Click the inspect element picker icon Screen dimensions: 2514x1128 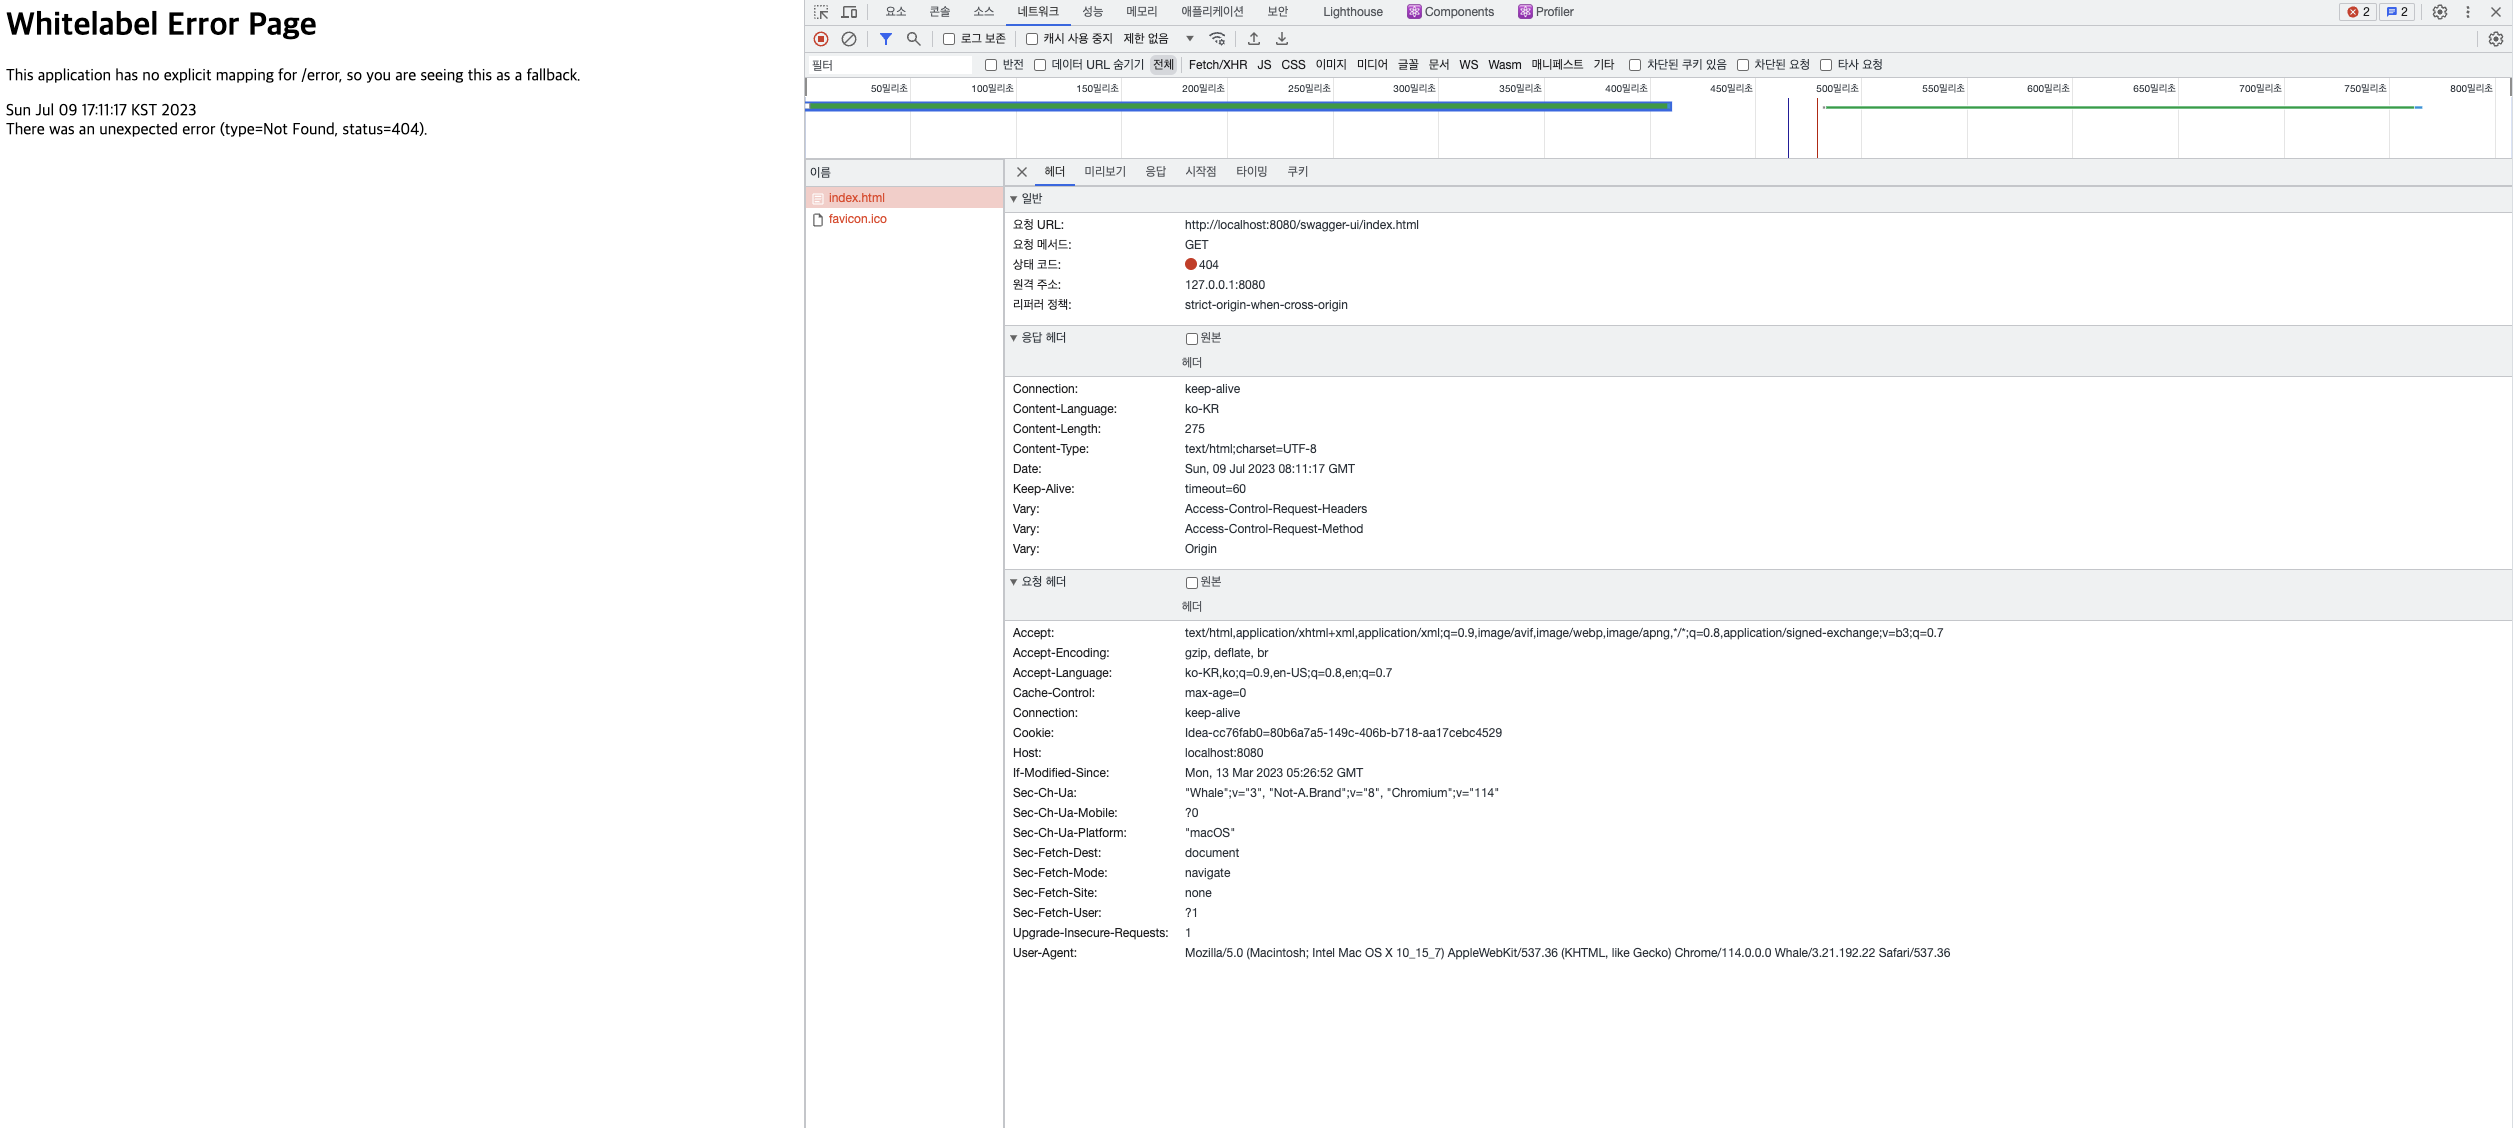[821, 12]
